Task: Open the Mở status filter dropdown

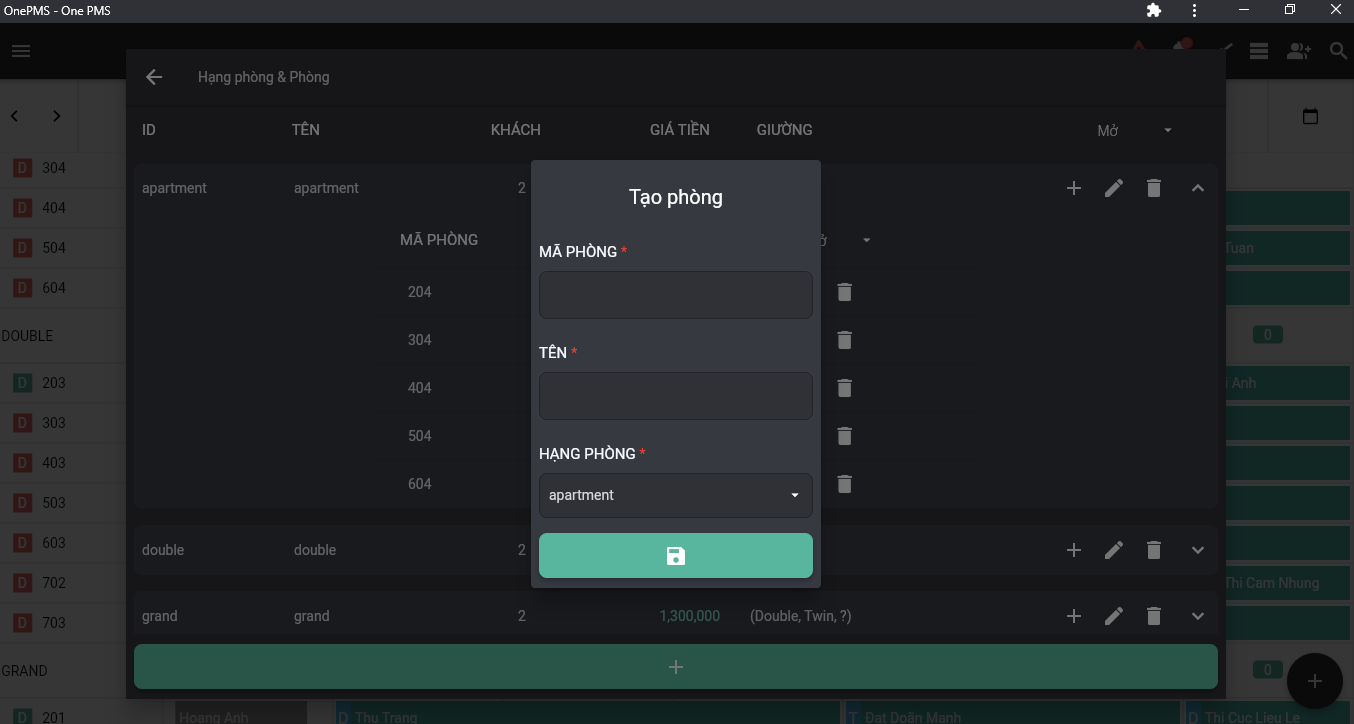Action: pos(1134,131)
